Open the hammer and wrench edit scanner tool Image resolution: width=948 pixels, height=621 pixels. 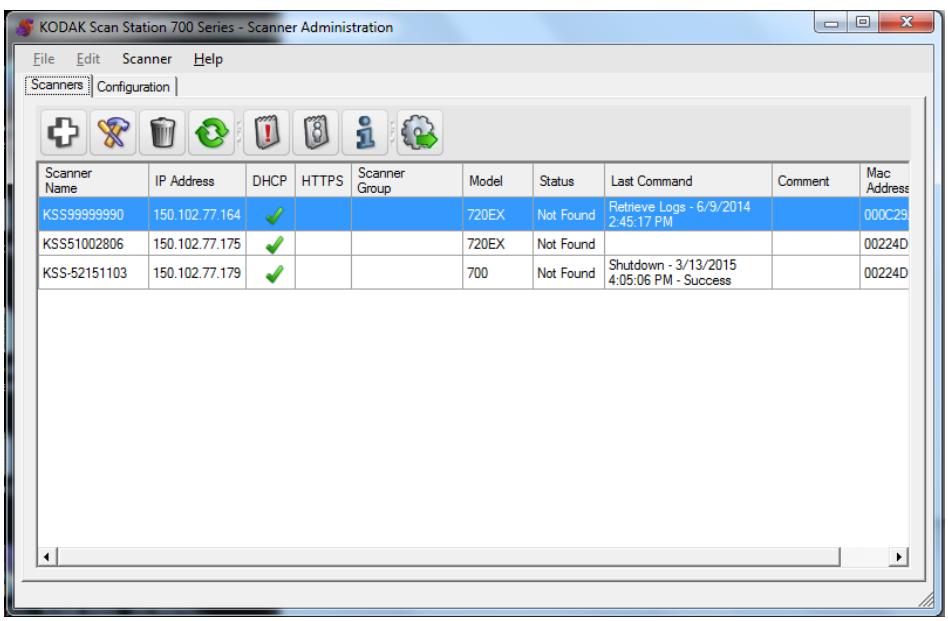pos(113,132)
